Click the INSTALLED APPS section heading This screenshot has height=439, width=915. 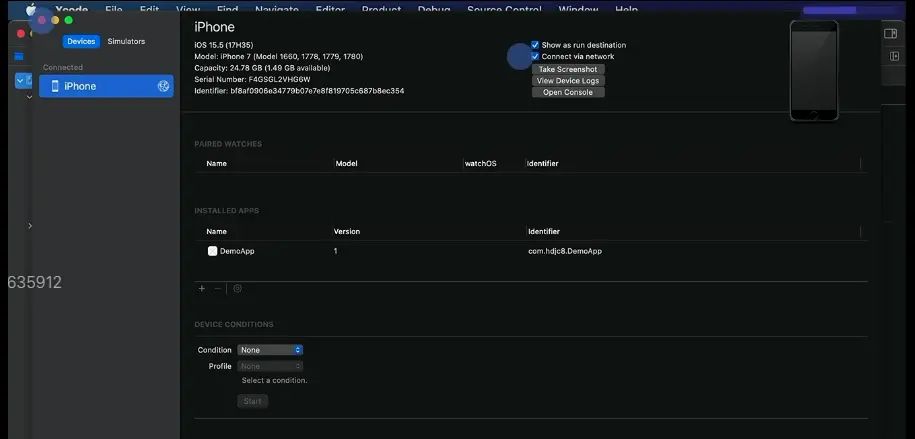click(x=226, y=210)
